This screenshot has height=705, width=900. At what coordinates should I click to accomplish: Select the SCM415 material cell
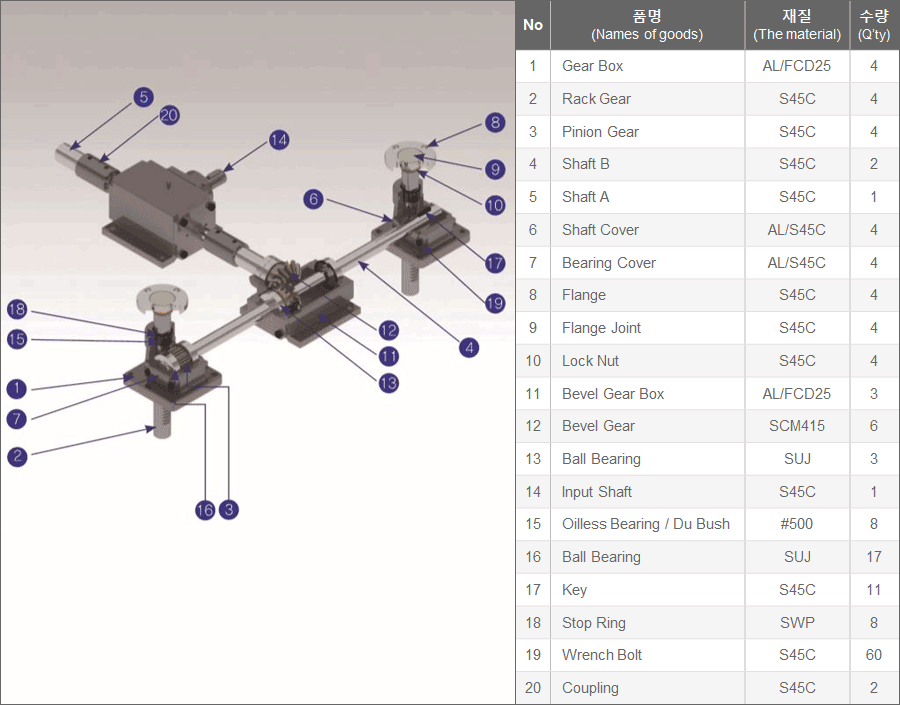[x=797, y=426]
